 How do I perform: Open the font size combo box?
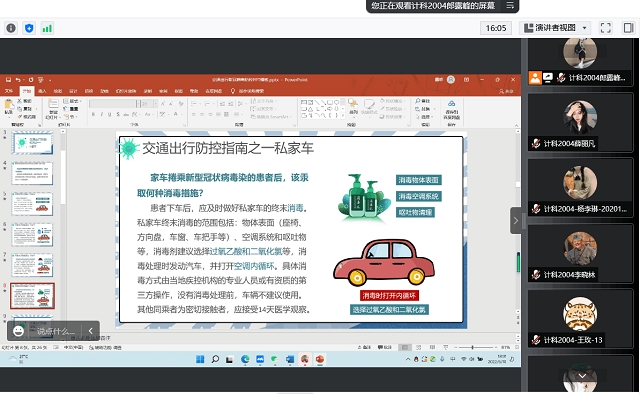point(149,104)
